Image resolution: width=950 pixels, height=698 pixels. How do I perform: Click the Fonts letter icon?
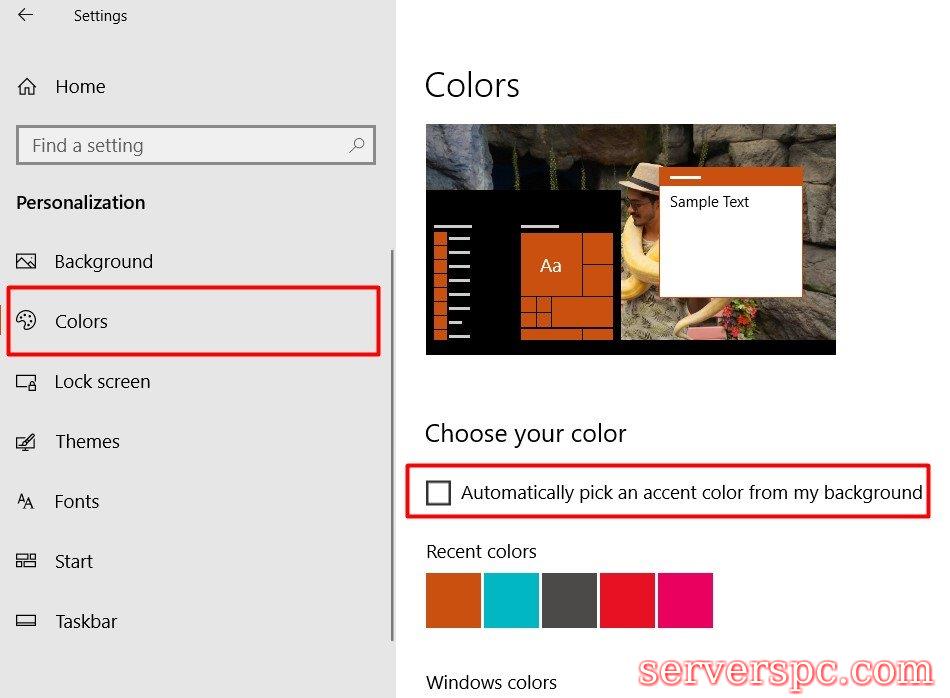point(26,502)
